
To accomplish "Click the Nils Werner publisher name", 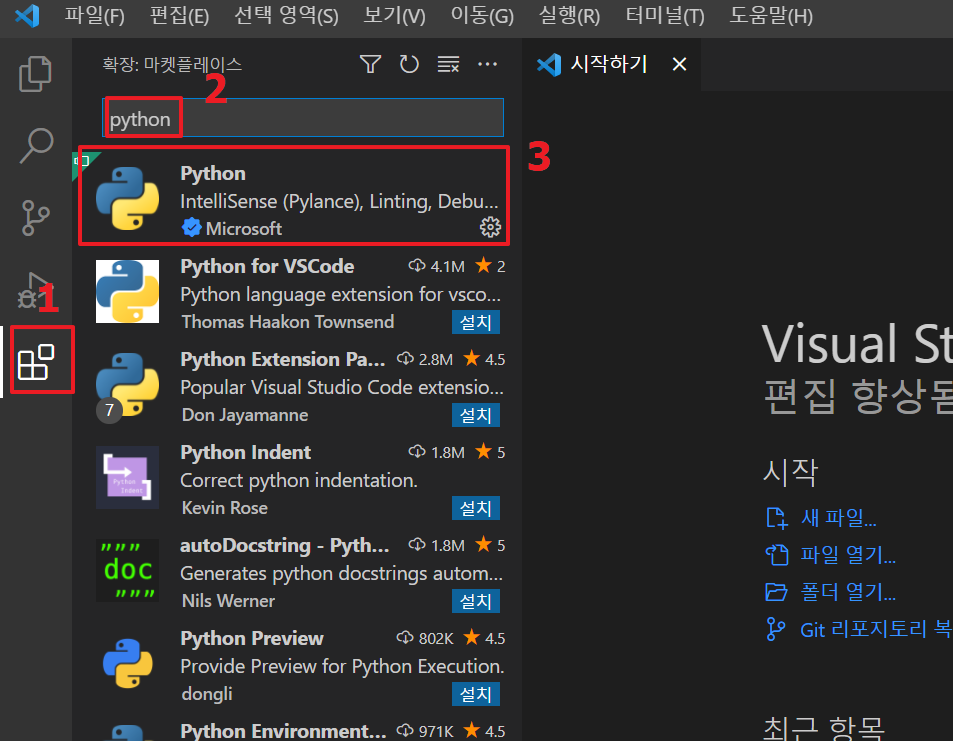I will (x=229, y=601).
